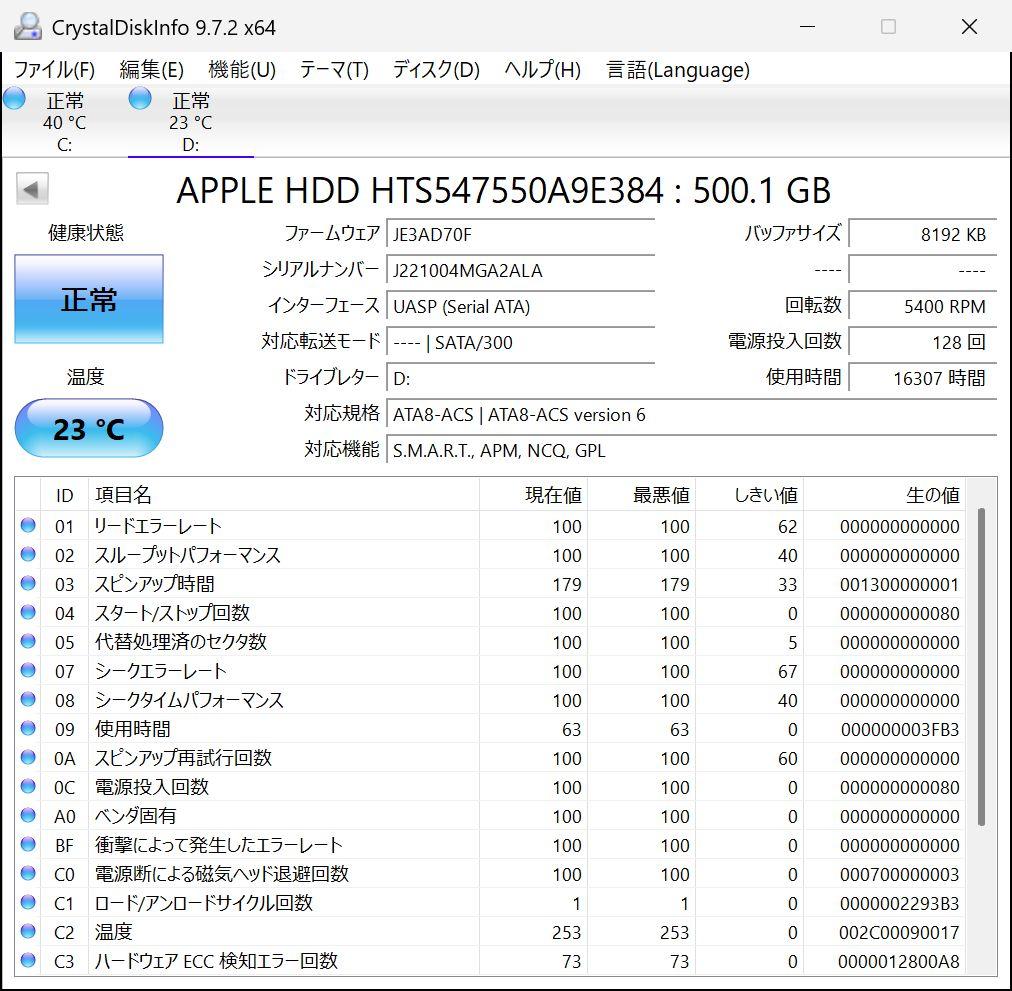Select raw value 0000002293B3
This screenshot has height=991, width=1012.
pos(900,904)
